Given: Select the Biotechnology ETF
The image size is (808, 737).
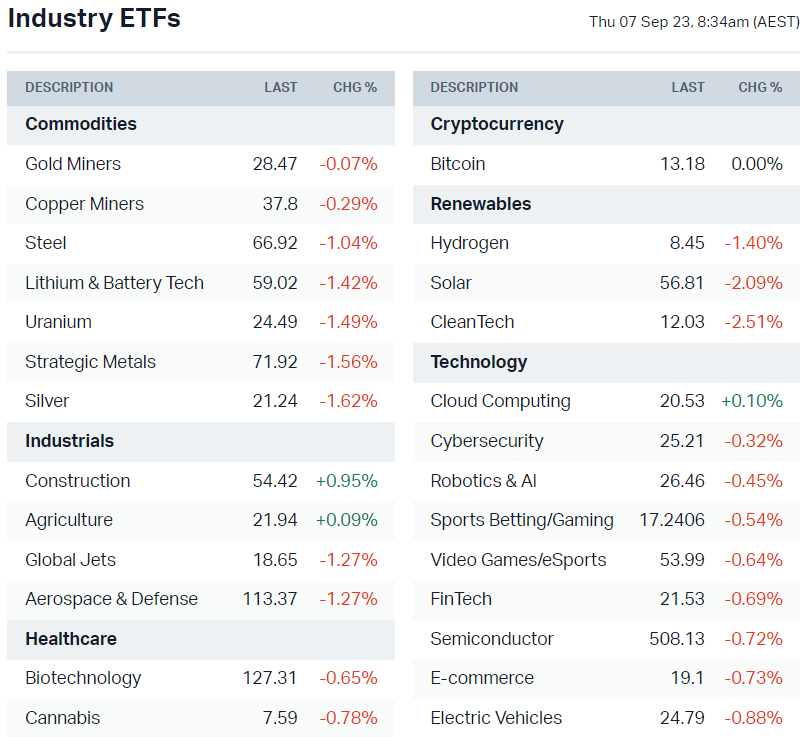Looking at the screenshot, I should pos(83,678).
